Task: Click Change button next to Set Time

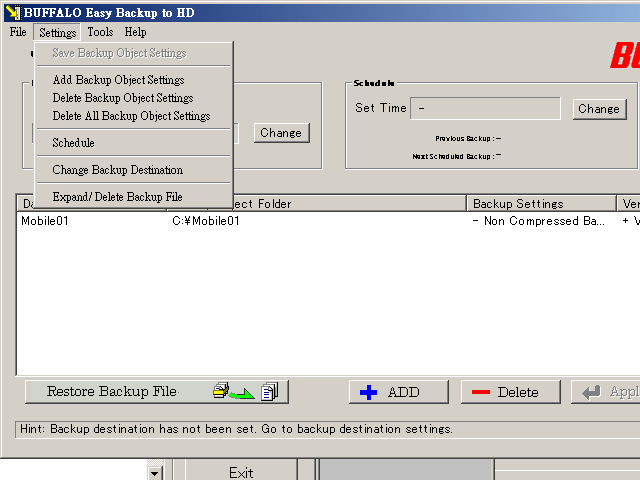Action: 599,109
